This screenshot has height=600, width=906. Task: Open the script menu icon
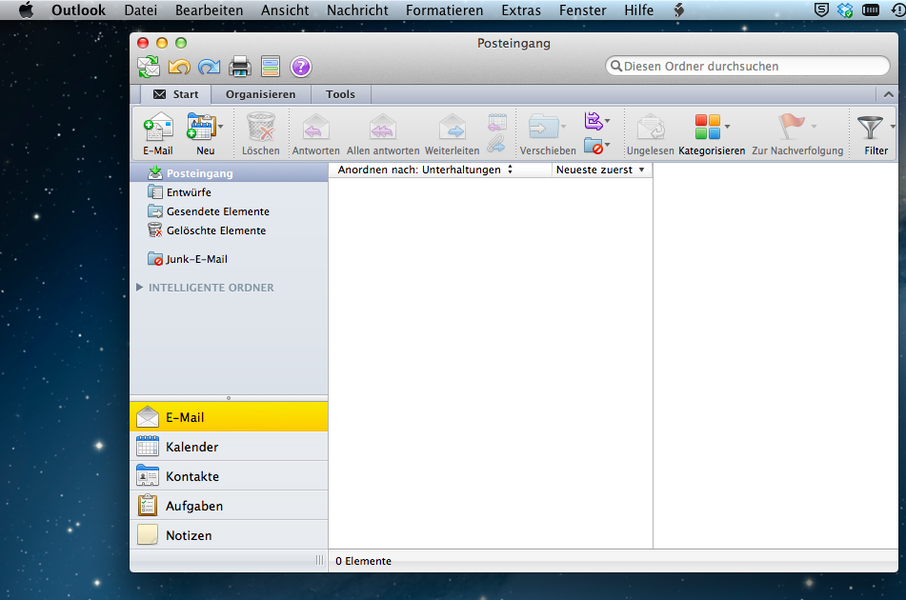pos(680,10)
